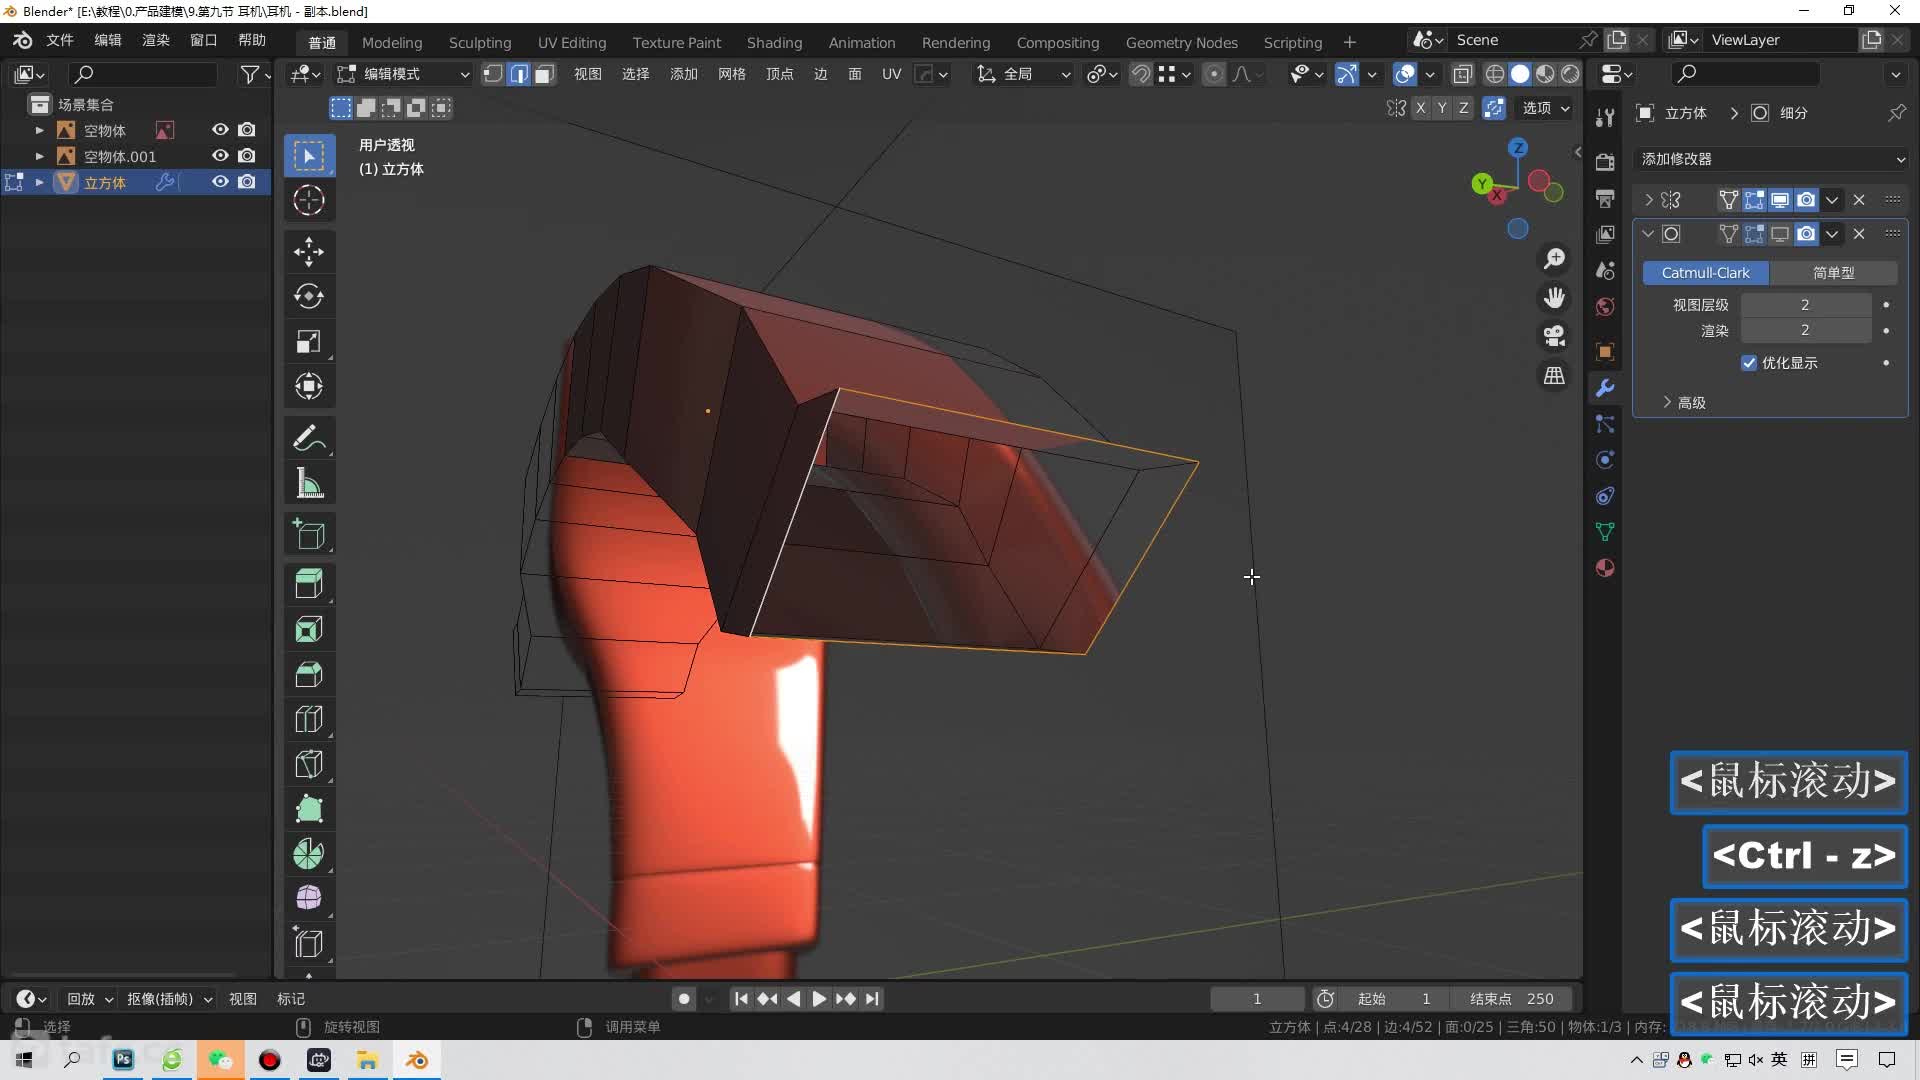
Task: Open the Material properties tab
Action: coord(1605,568)
